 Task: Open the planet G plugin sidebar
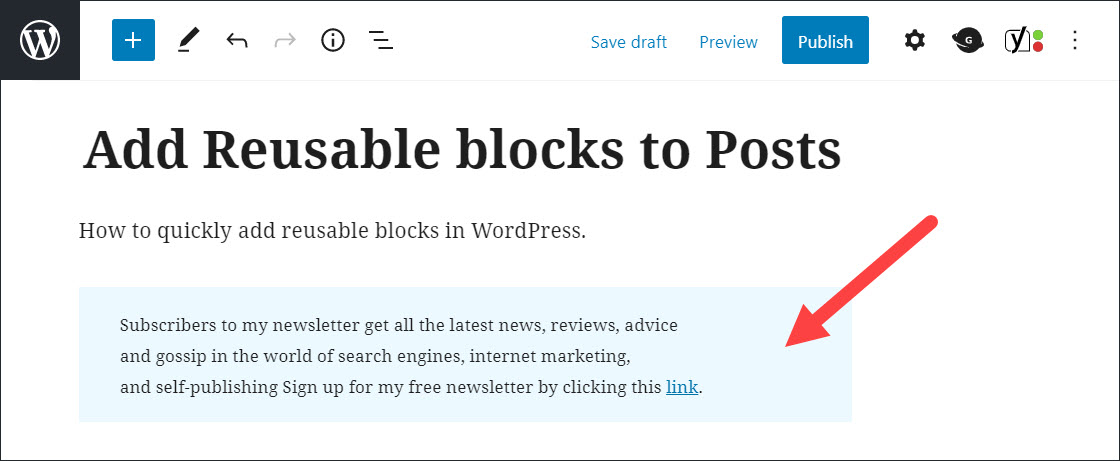968,41
